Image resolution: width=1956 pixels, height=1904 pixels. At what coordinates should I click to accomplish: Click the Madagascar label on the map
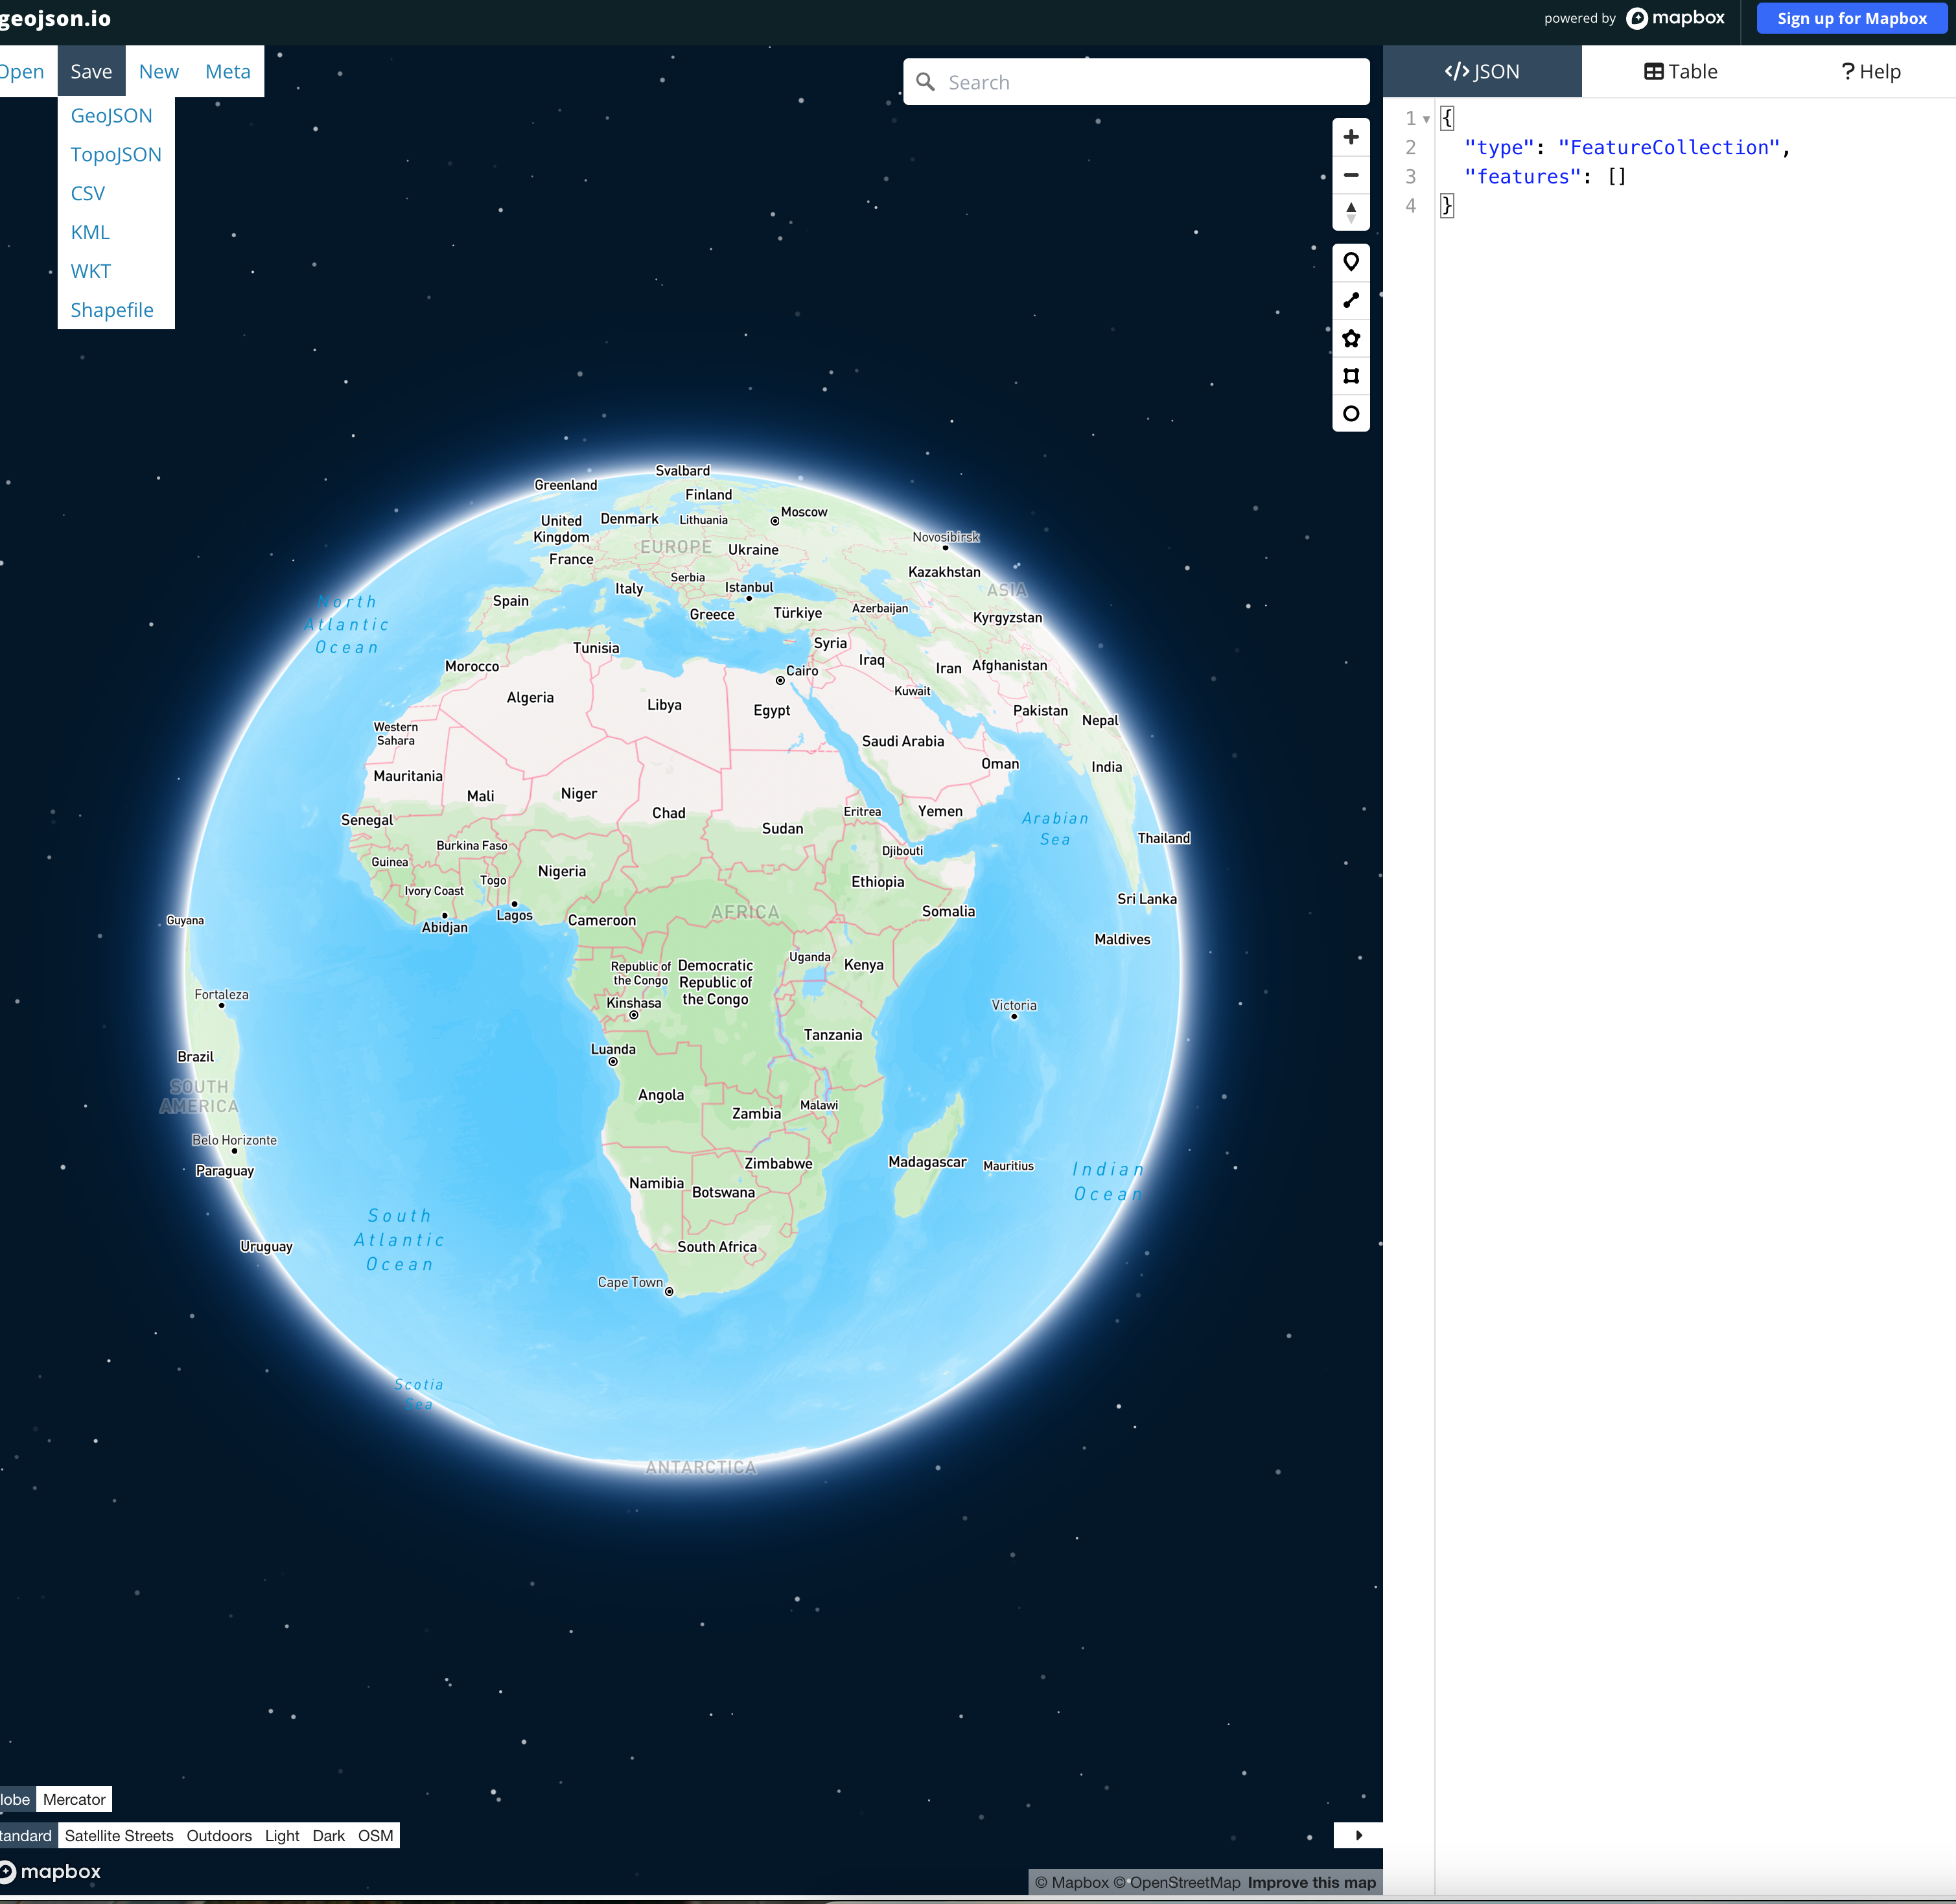click(x=927, y=1162)
